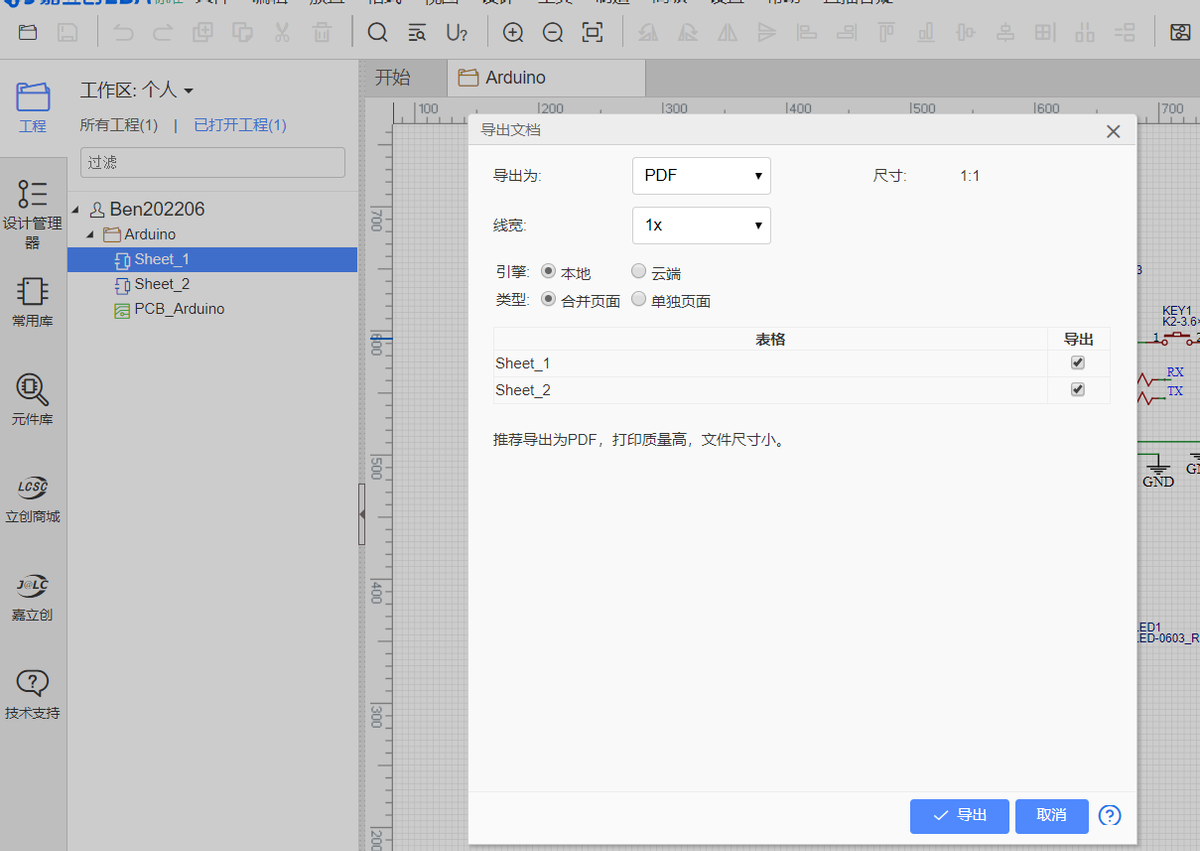Image resolution: width=1200 pixels, height=851 pixels.
Task: Click the Sheet_2 row text in the export table
Action: [523, 390]
